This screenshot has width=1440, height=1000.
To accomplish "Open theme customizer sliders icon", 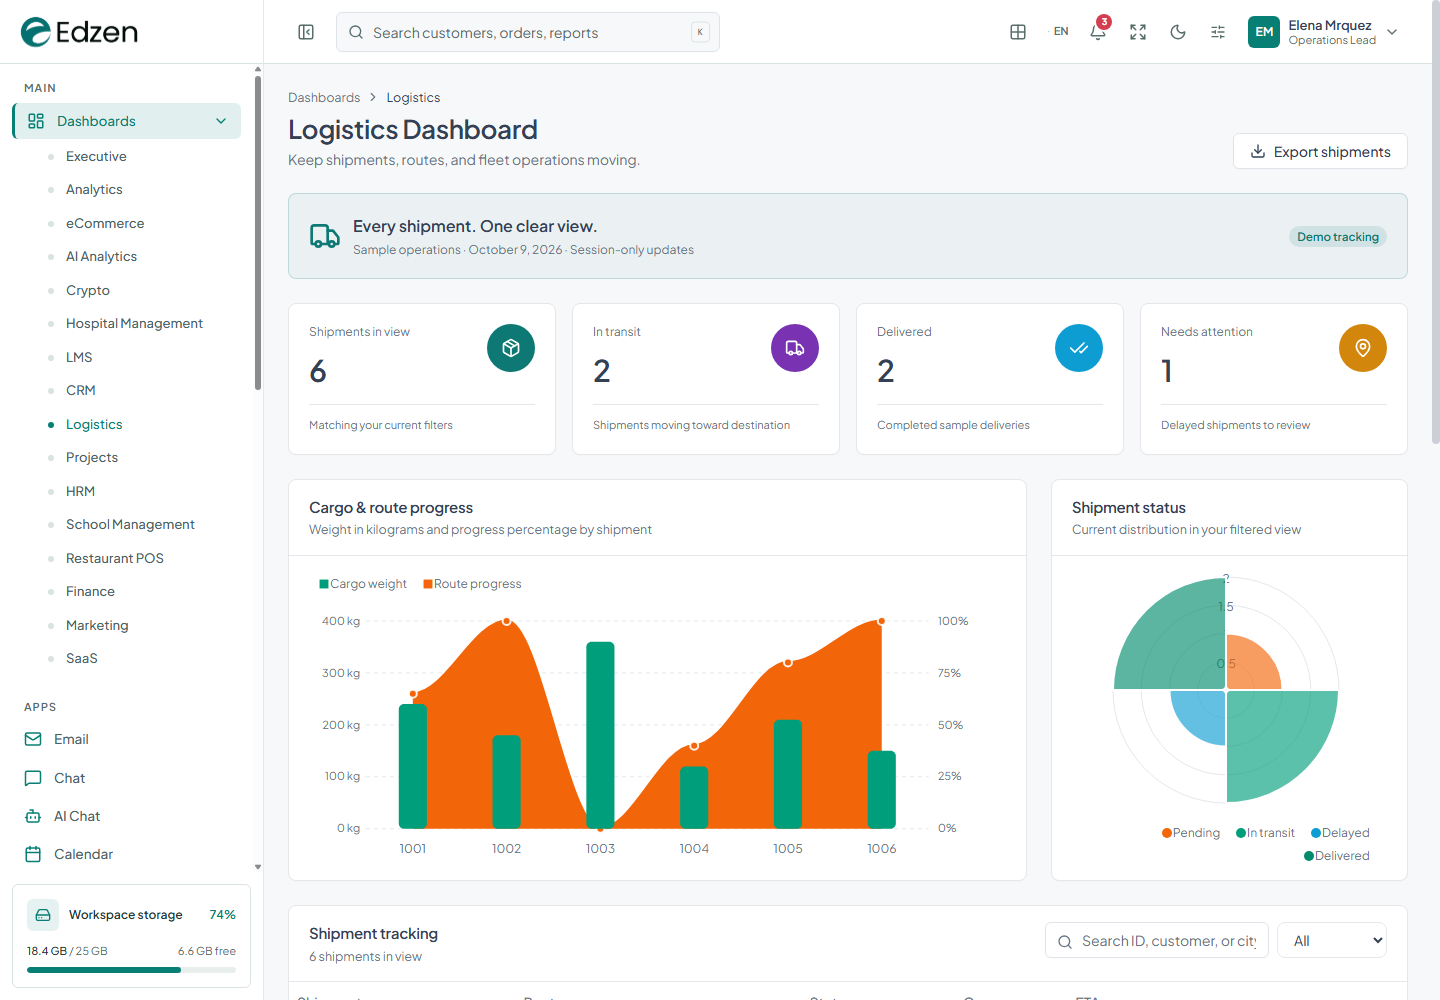I will (1218, 32).
